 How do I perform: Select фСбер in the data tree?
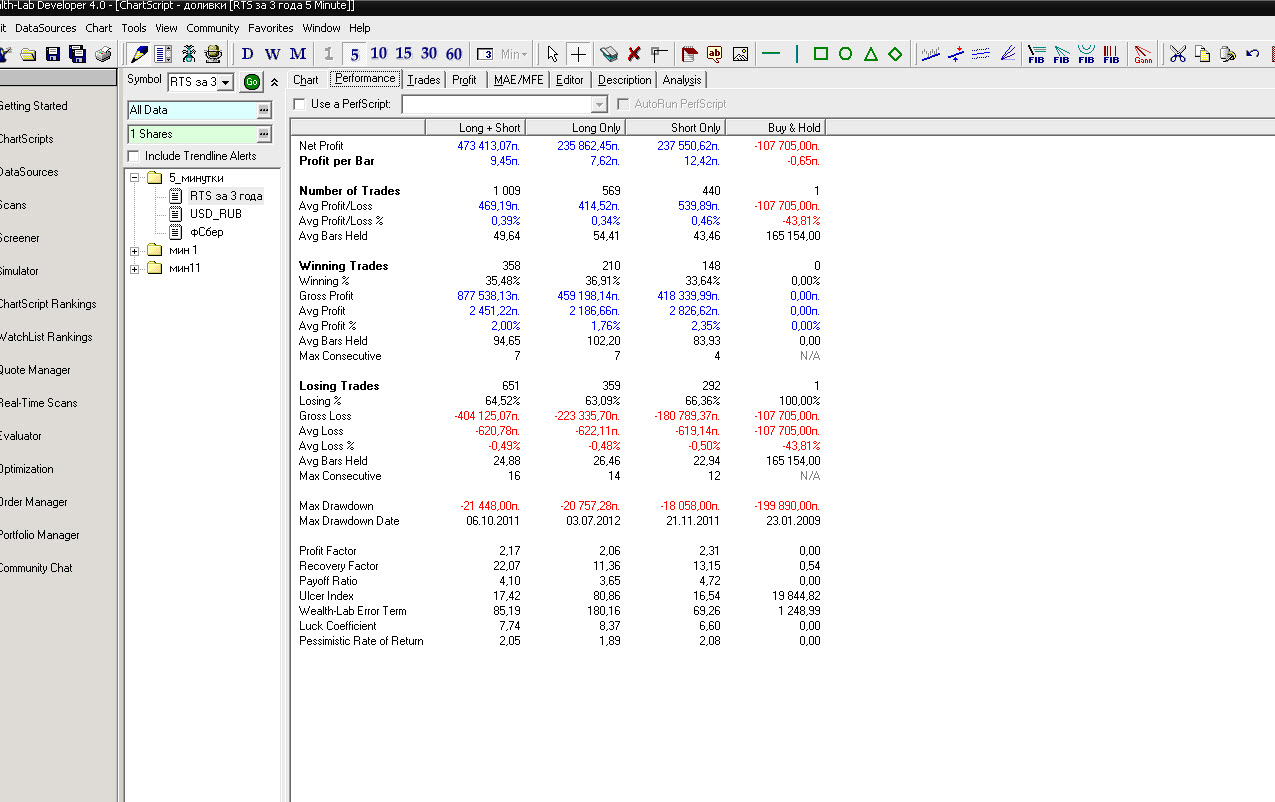206,232
